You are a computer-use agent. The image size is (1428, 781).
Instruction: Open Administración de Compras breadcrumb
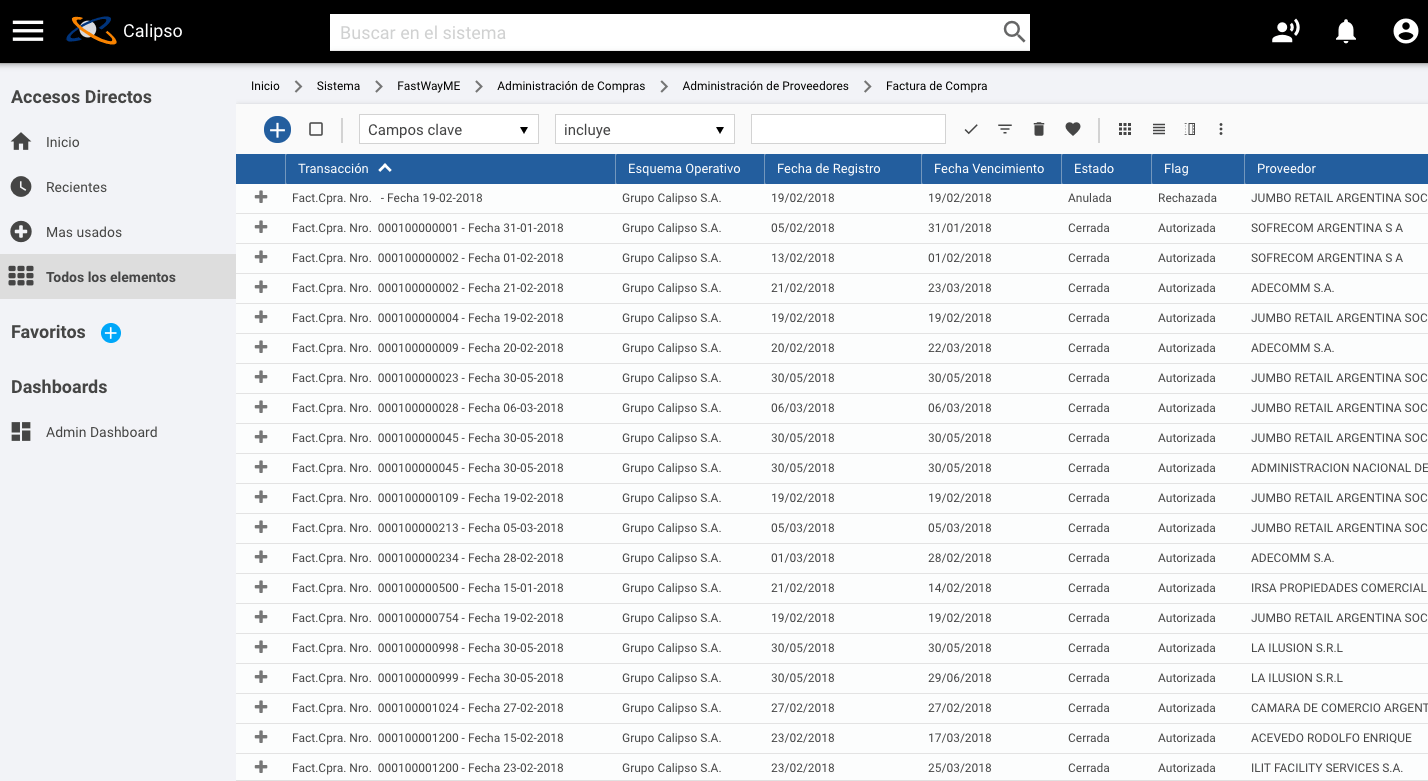(x=571, y=86)
